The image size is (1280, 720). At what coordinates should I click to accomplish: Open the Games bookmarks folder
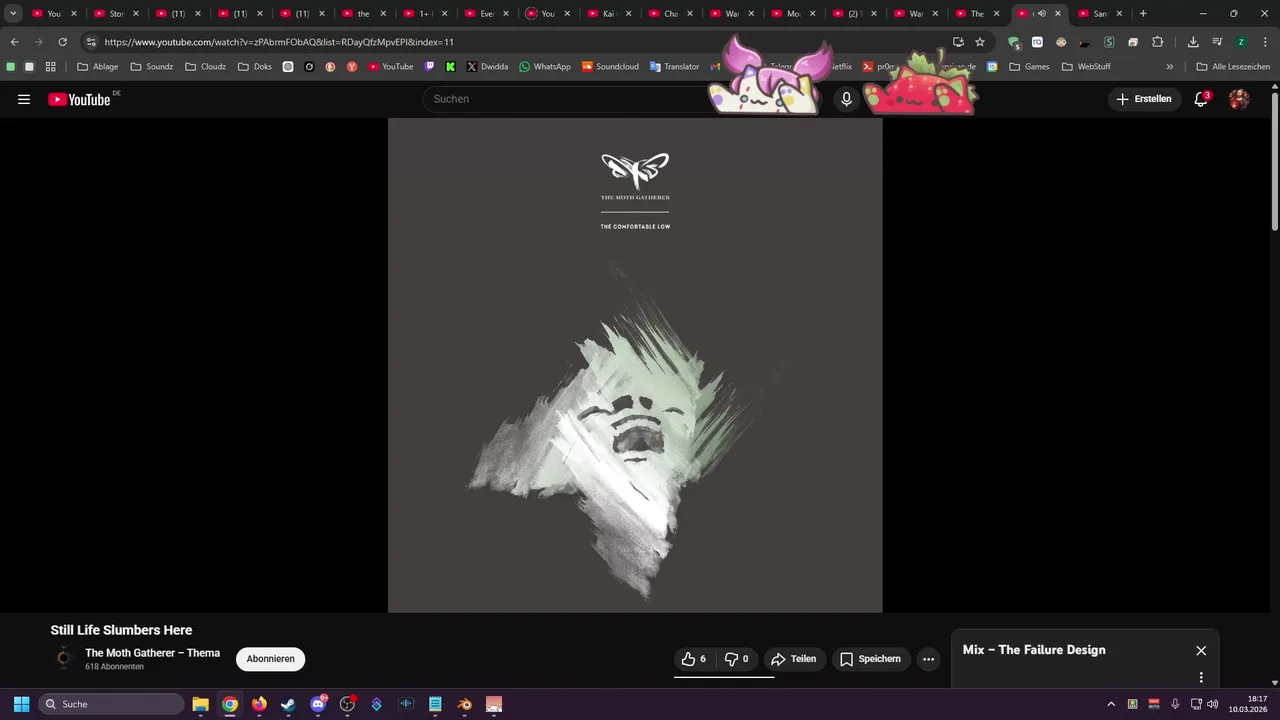(x=1029, y=67)
